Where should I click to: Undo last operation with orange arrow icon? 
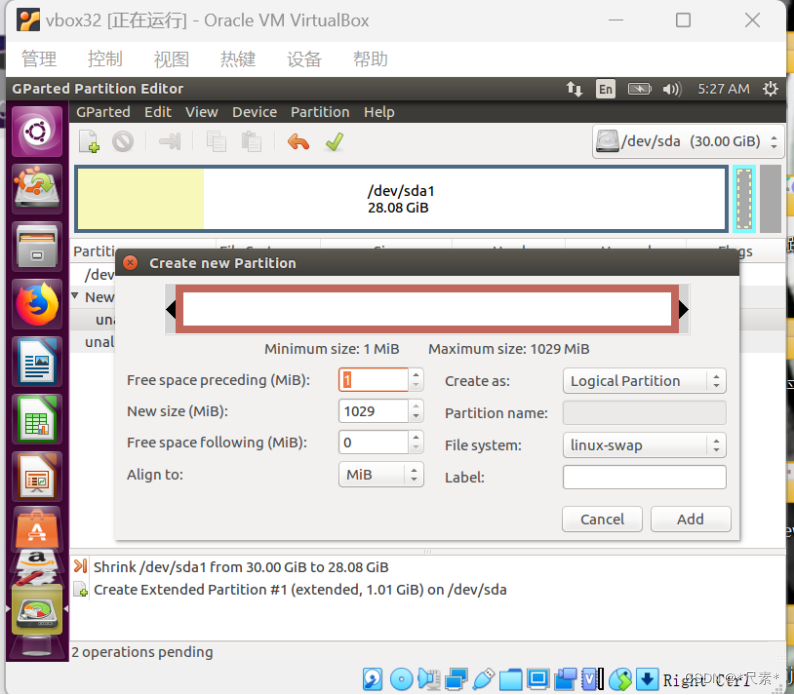[298, 141]
